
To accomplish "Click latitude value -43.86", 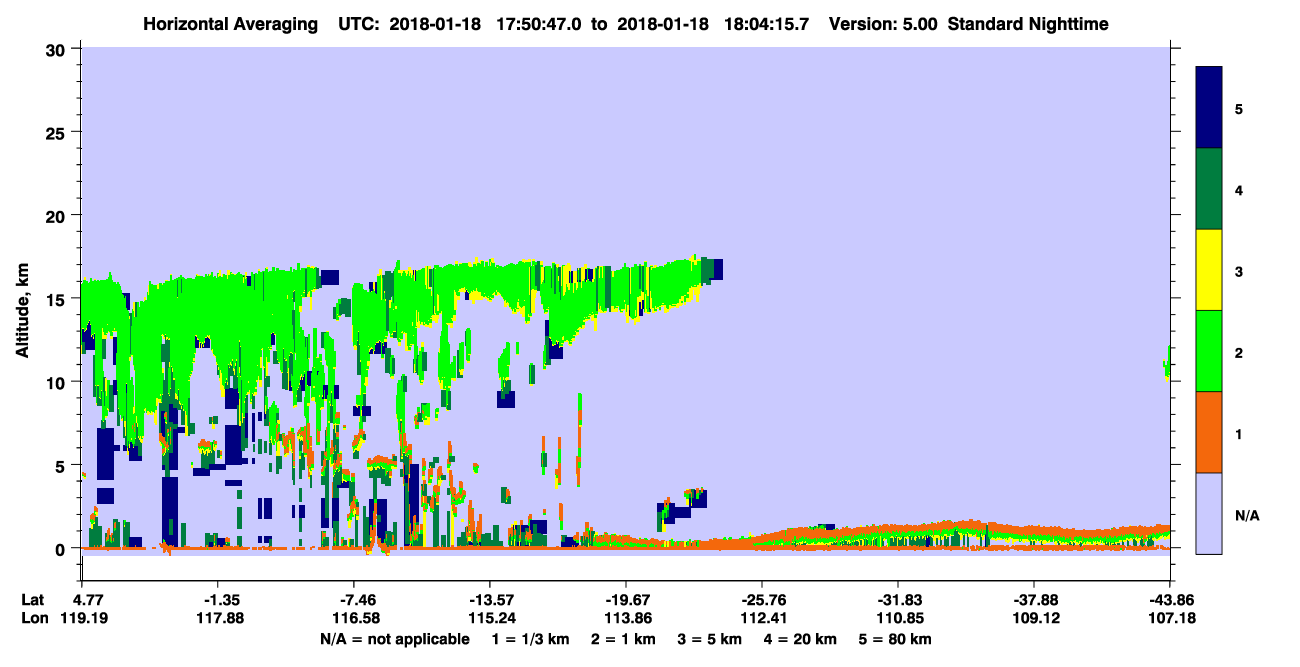I will click(x=1169, y=600).
